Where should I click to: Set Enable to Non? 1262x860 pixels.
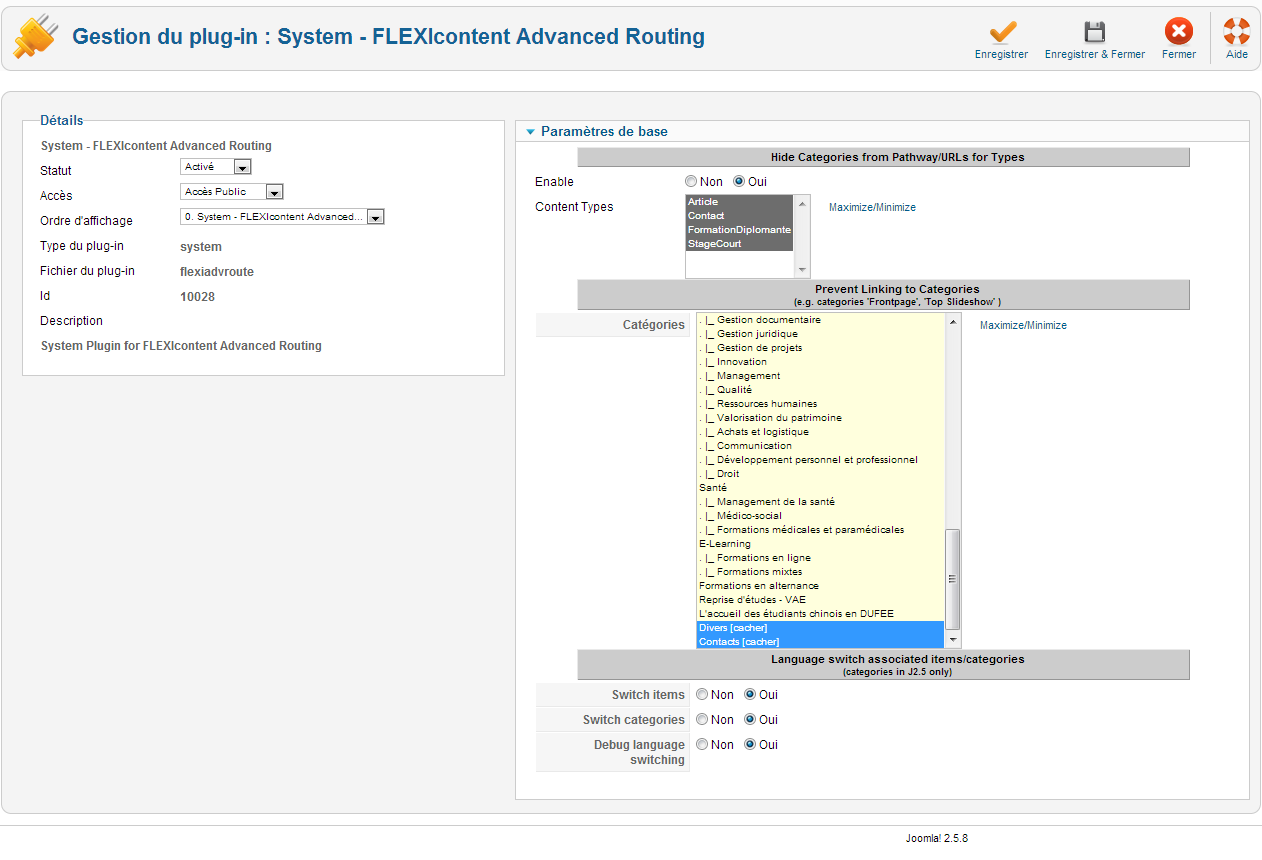point(691,182)
